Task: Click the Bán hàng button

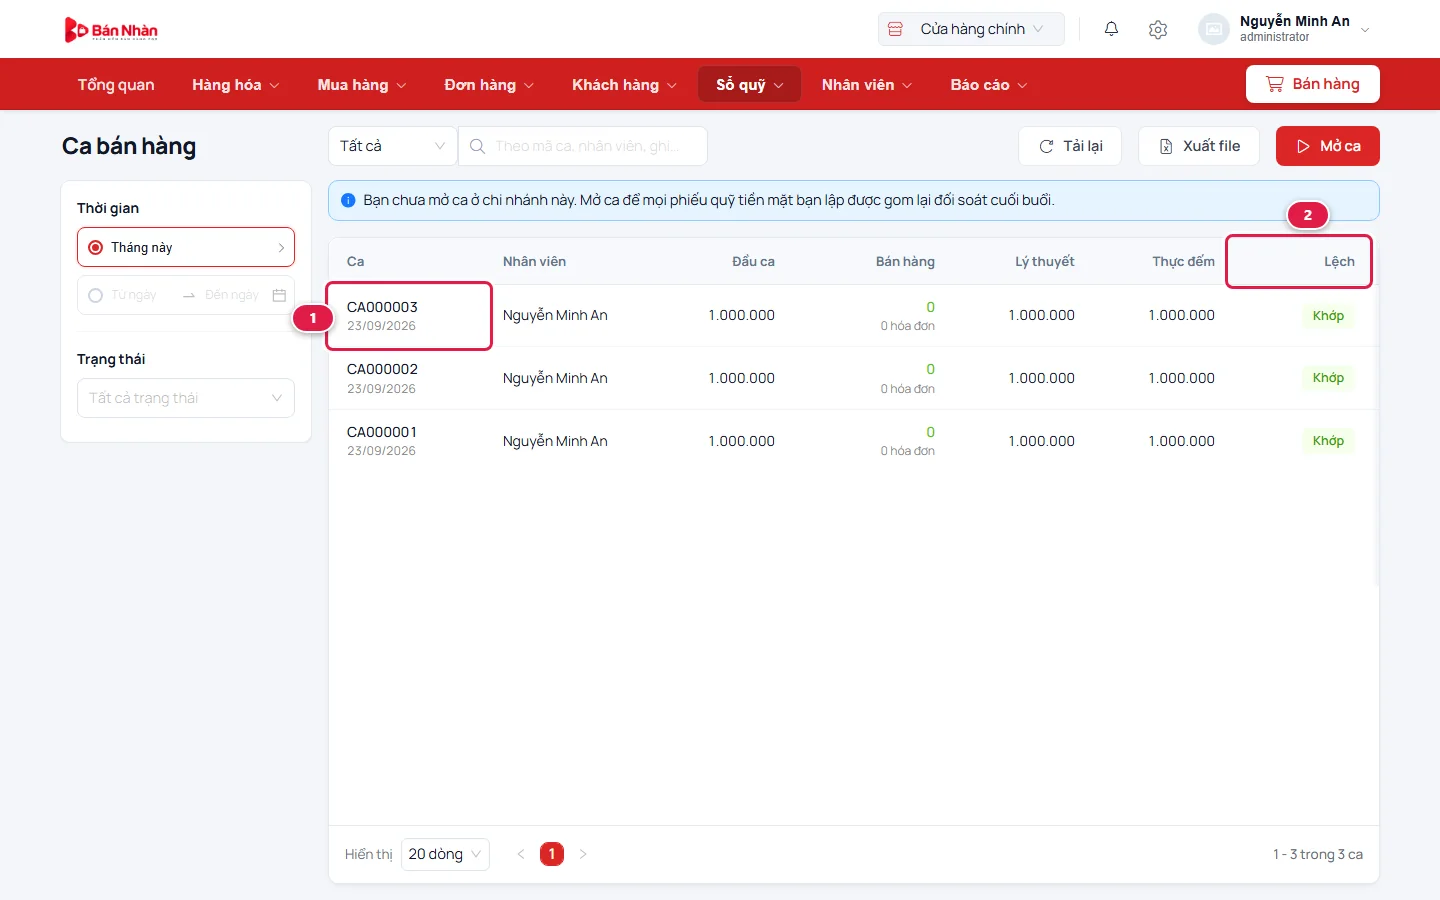Action: [1313, 84]
